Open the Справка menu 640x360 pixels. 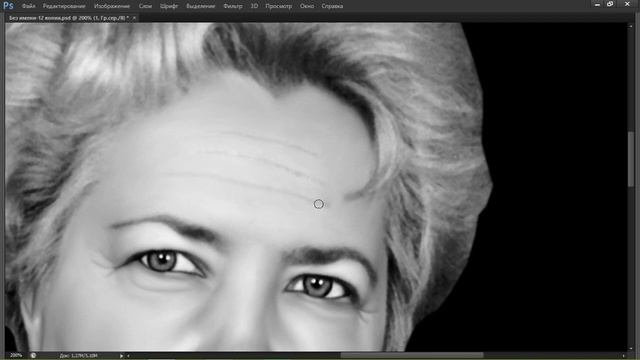[332, 6]
